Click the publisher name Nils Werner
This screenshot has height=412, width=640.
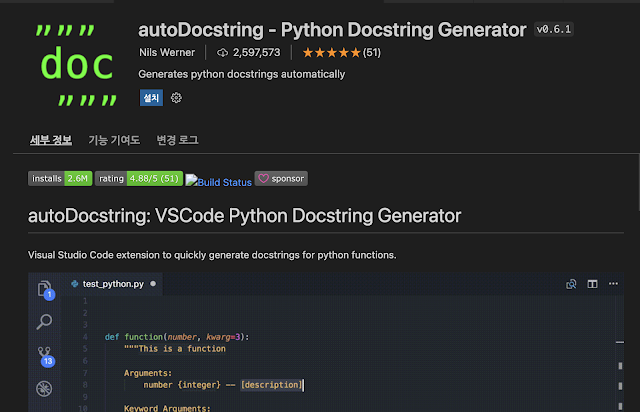click(167, 52)
